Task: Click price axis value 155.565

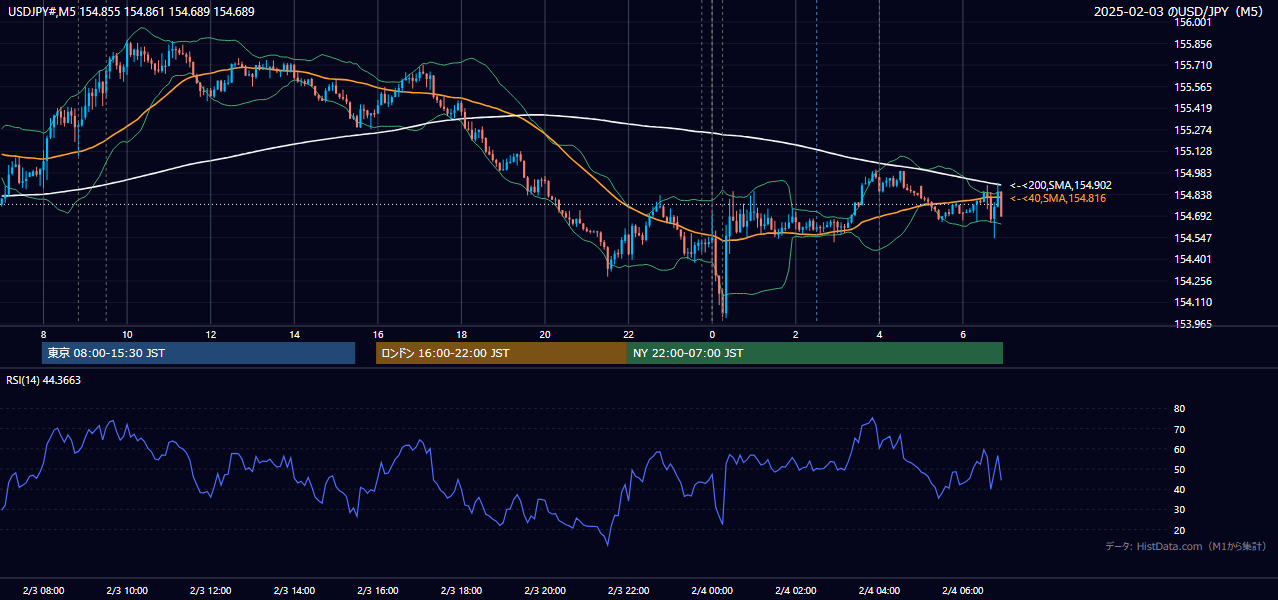Action: pos(1193,87)
